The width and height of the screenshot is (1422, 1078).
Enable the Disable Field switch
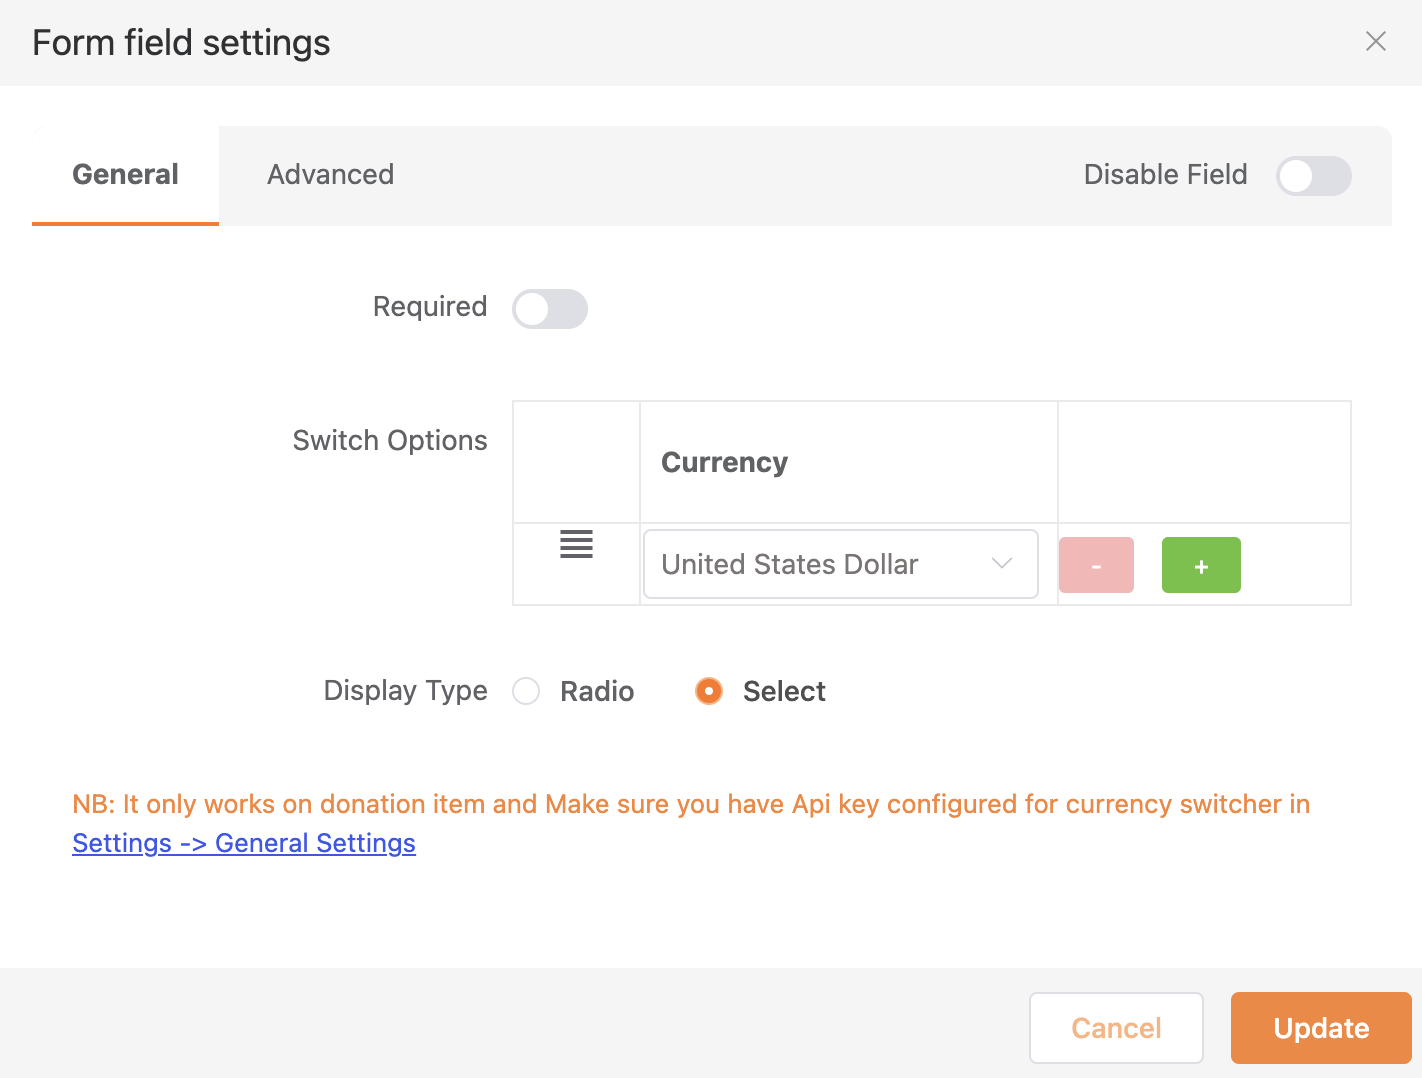click(x=1313, y=176)
